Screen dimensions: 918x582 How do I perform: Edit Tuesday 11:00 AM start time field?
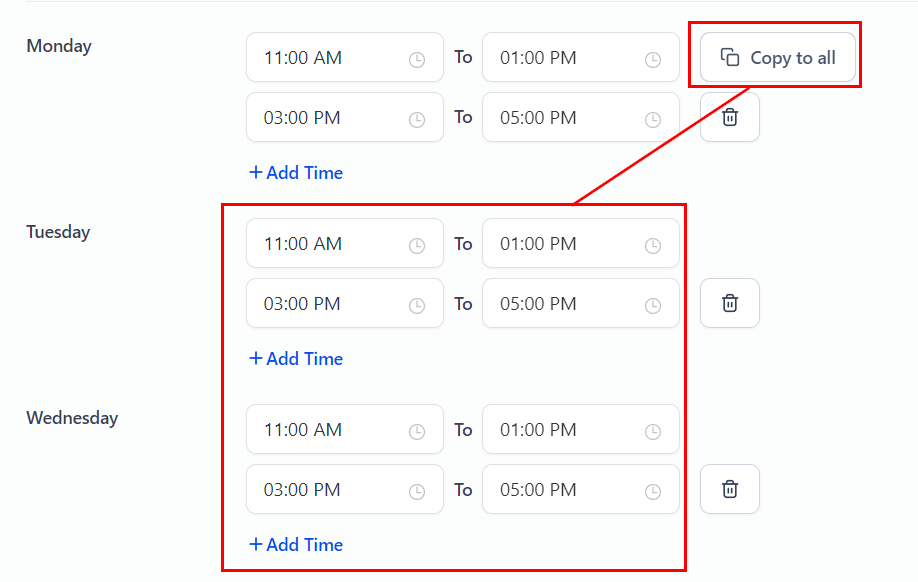click(x=325, y=244)
